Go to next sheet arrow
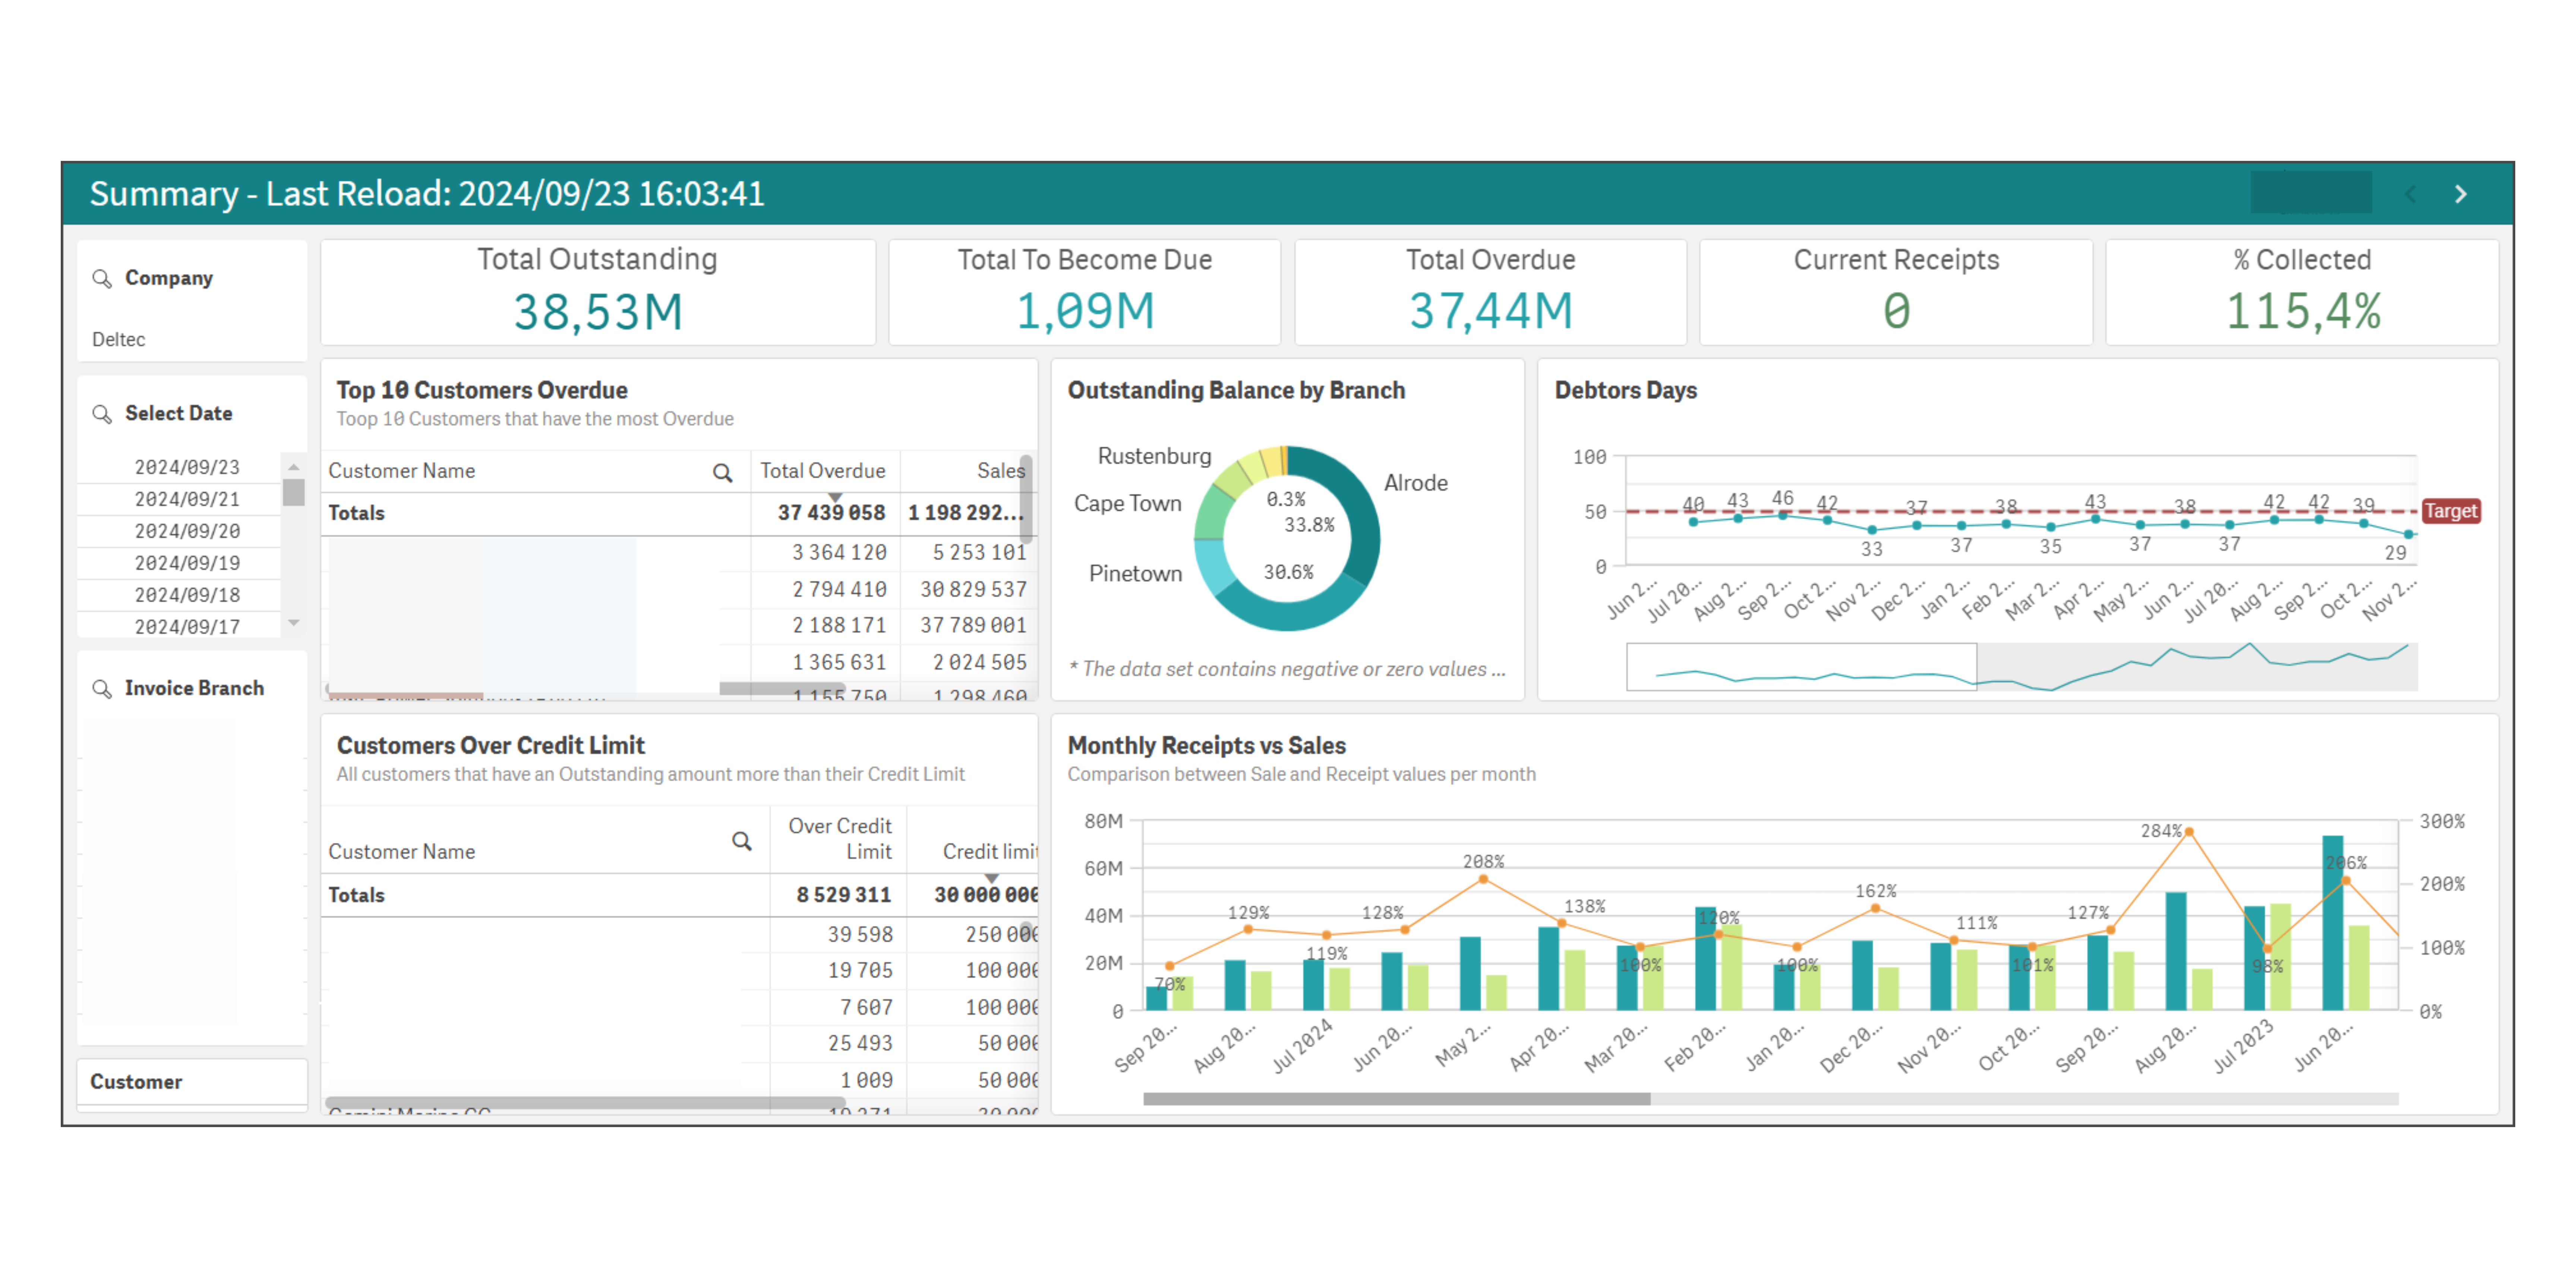Screen dimensions: 2576x1288 (x=2460, y=194)
